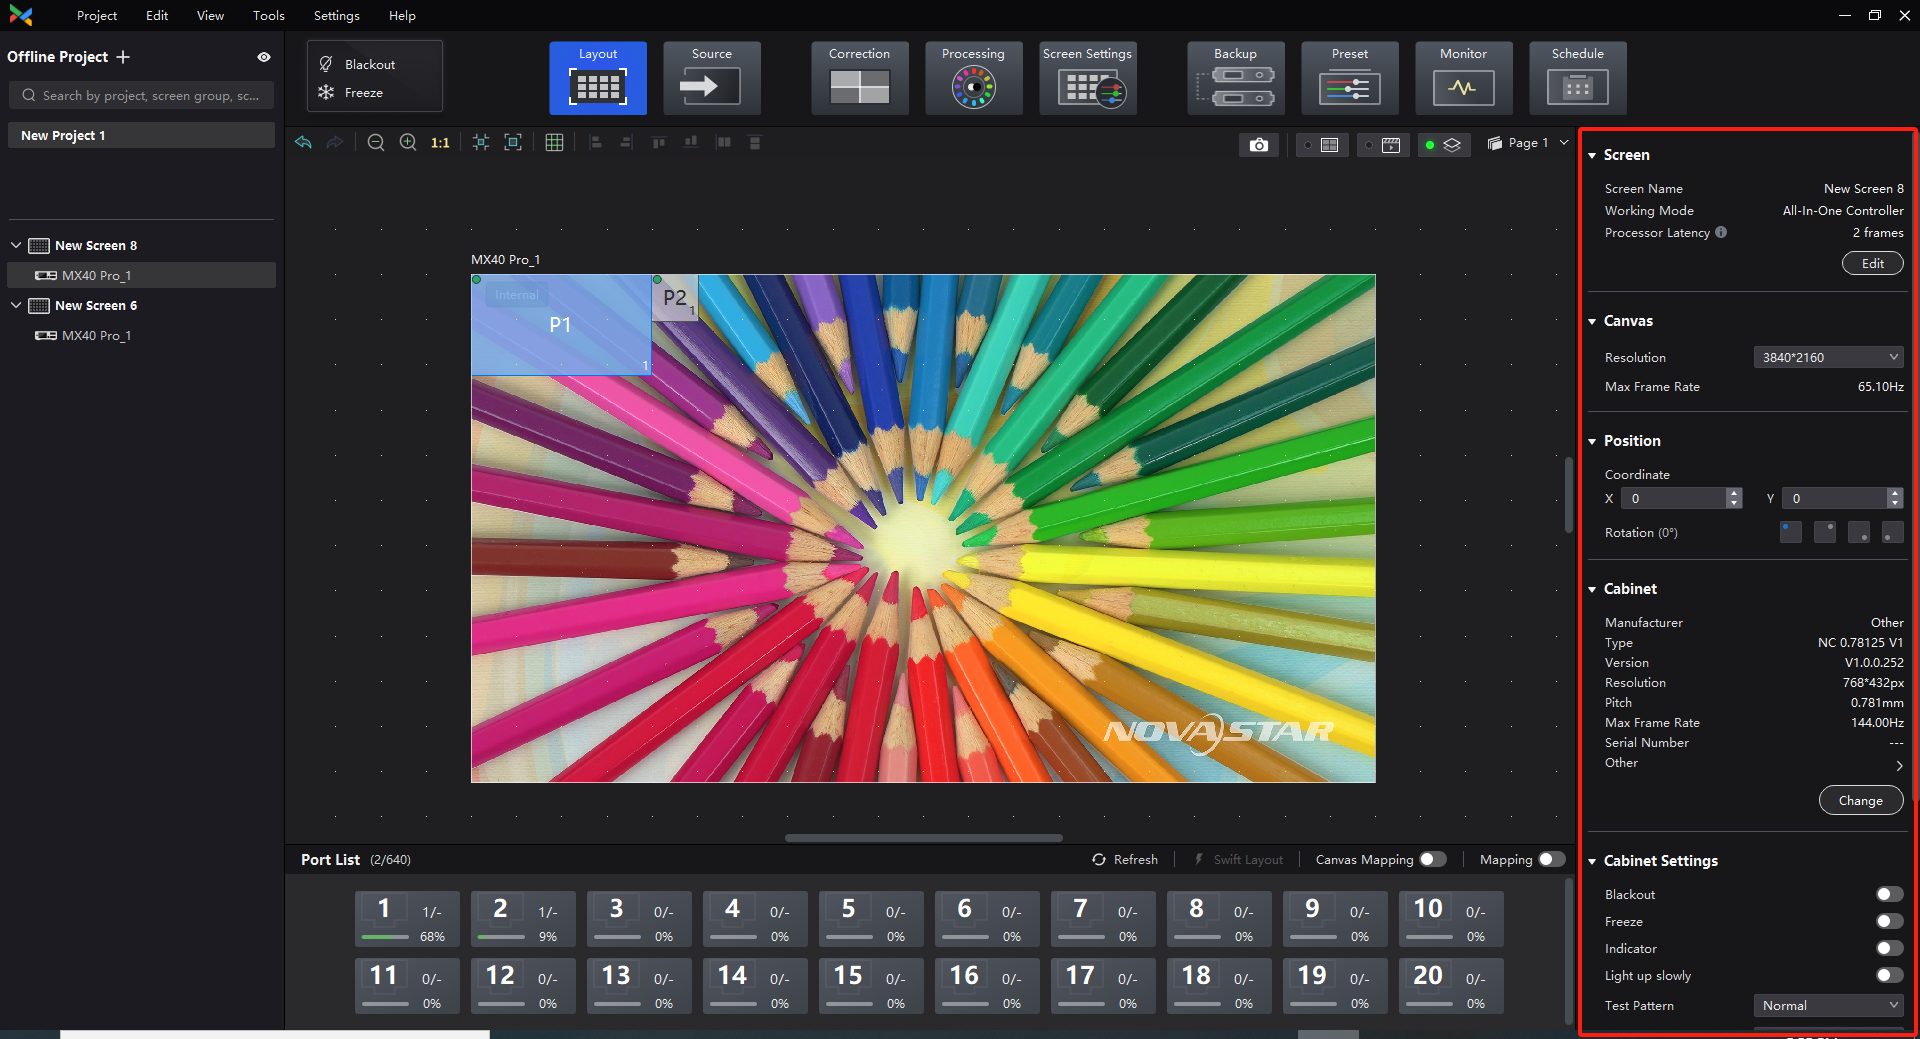Open the Test Pattern dropdown
Screen dimensions: 1920x1039
pyautogui.click(x=1828, y=1005)
